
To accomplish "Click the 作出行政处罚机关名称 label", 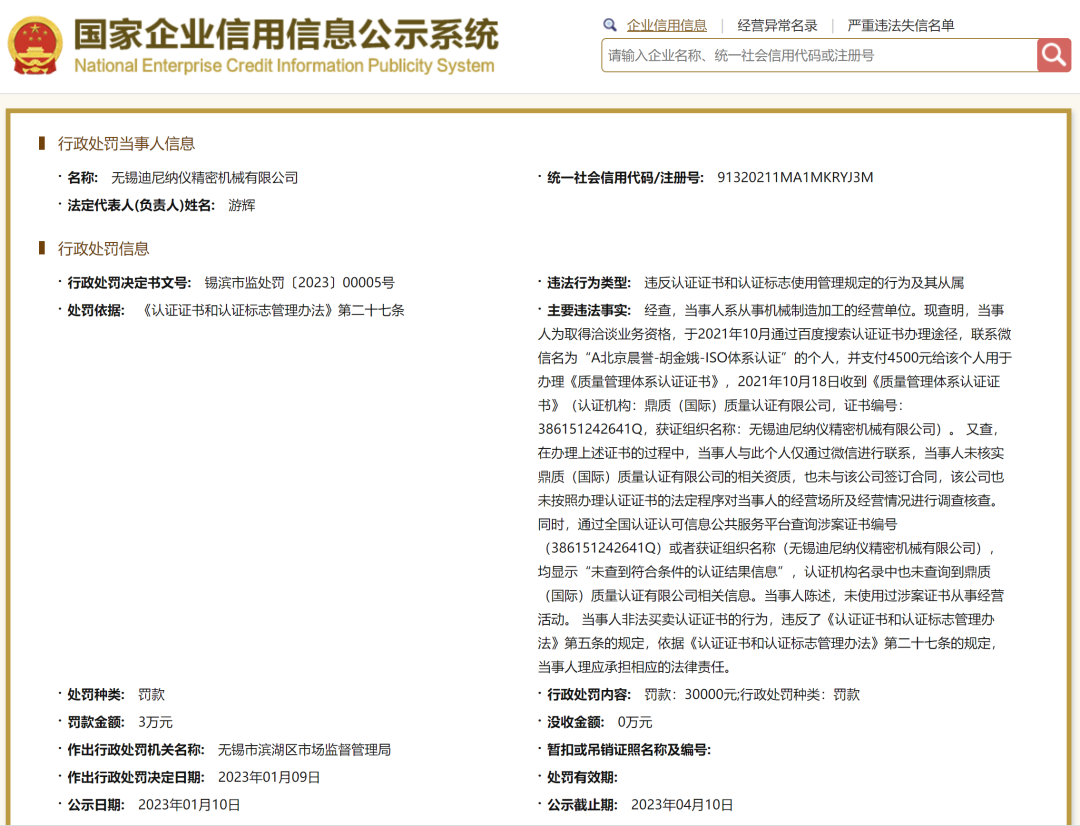I will 136,750.
